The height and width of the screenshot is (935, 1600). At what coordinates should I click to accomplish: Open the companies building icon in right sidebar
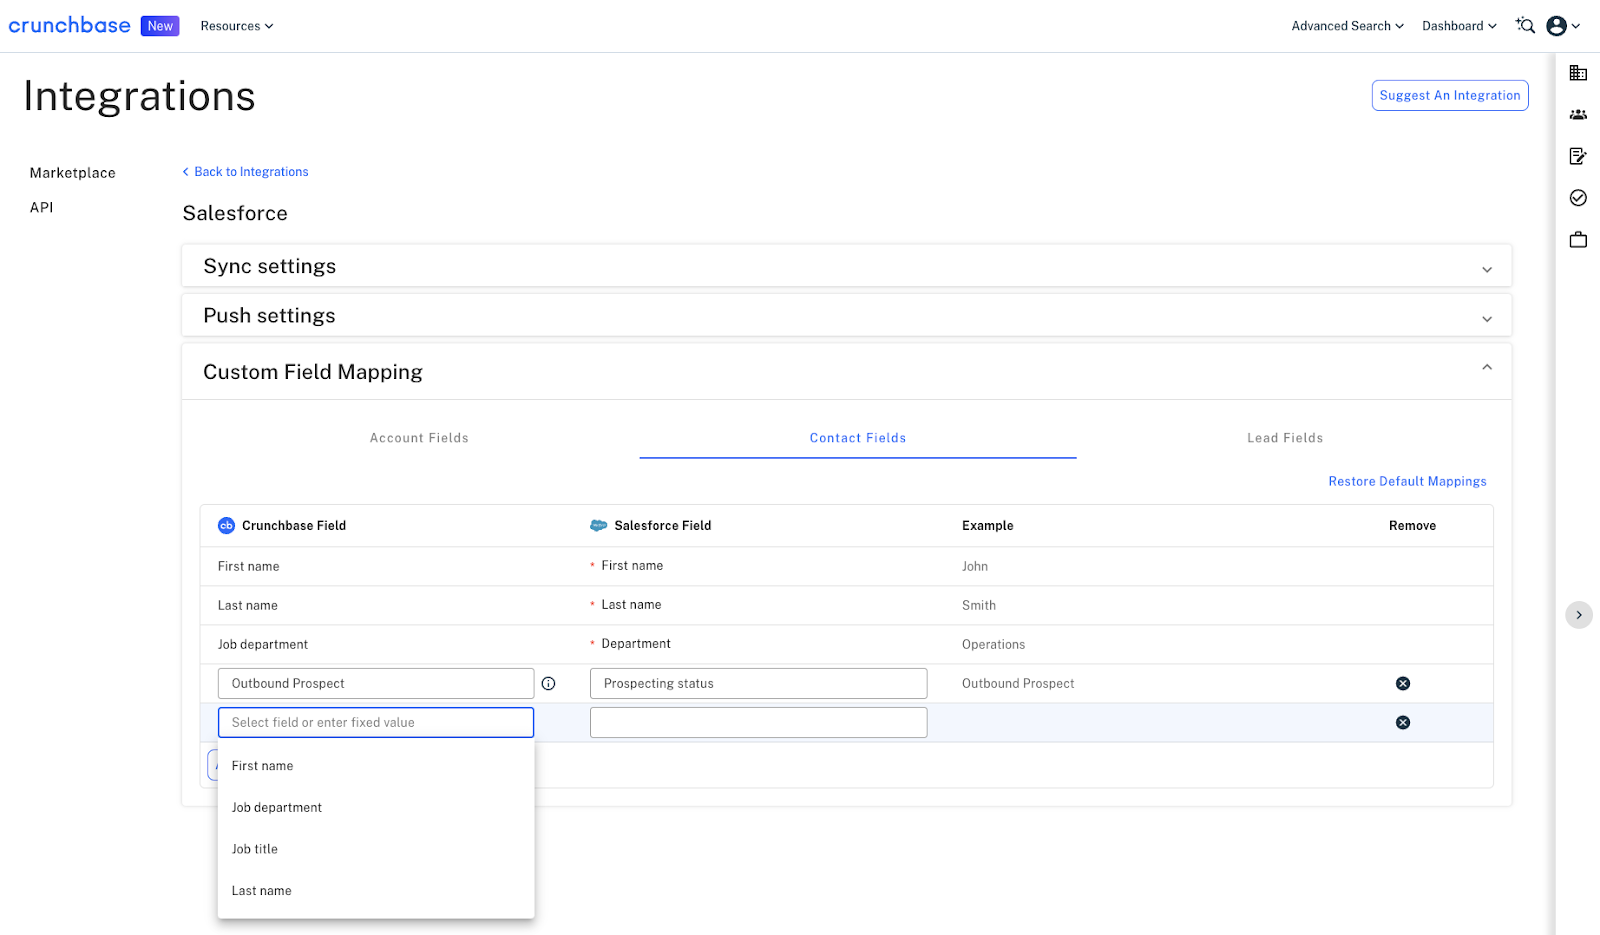click(1578, 73)
